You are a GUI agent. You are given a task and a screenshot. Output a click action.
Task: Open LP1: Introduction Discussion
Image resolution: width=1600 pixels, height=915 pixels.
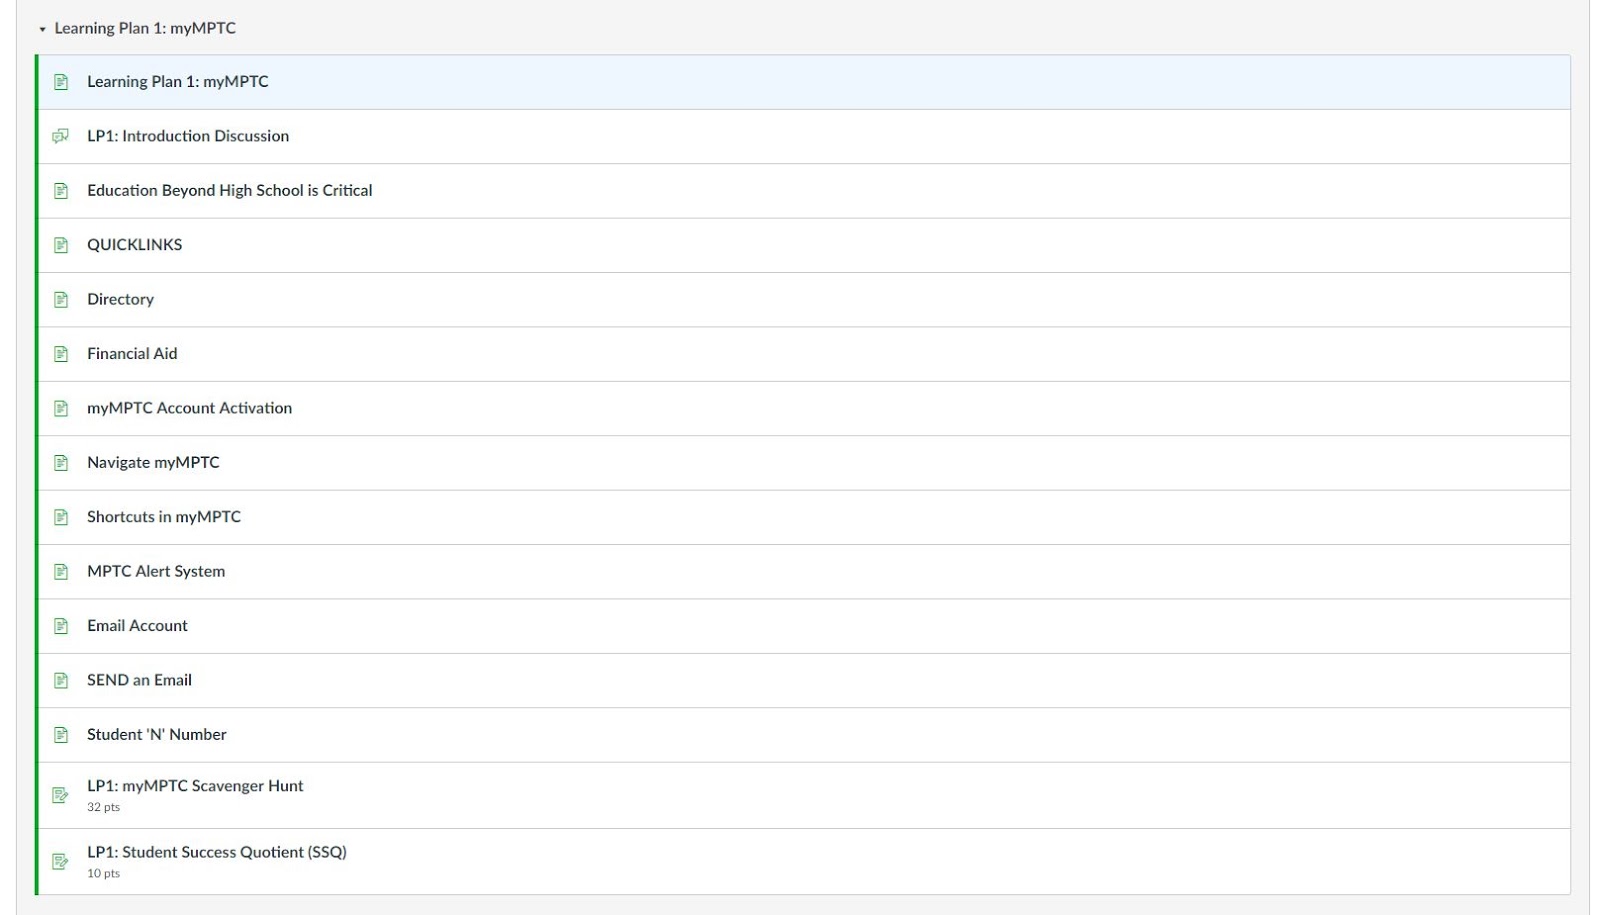[188, 136]
